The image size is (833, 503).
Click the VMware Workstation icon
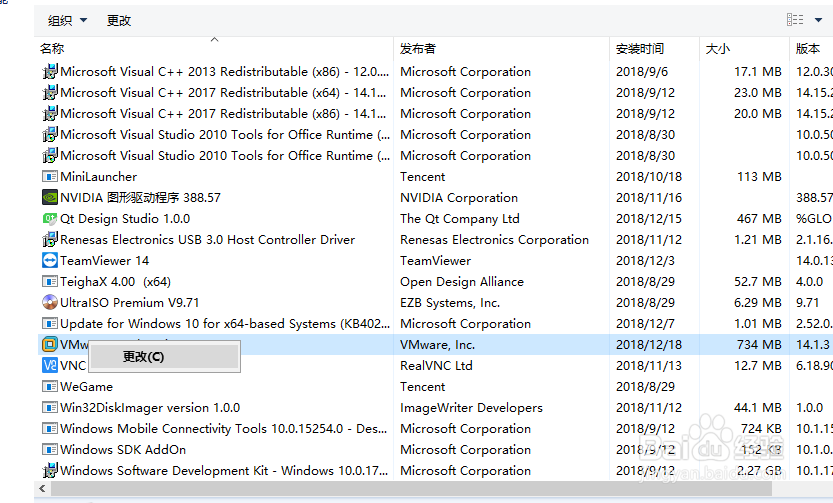pyautogui.click(x=50, y=344)
